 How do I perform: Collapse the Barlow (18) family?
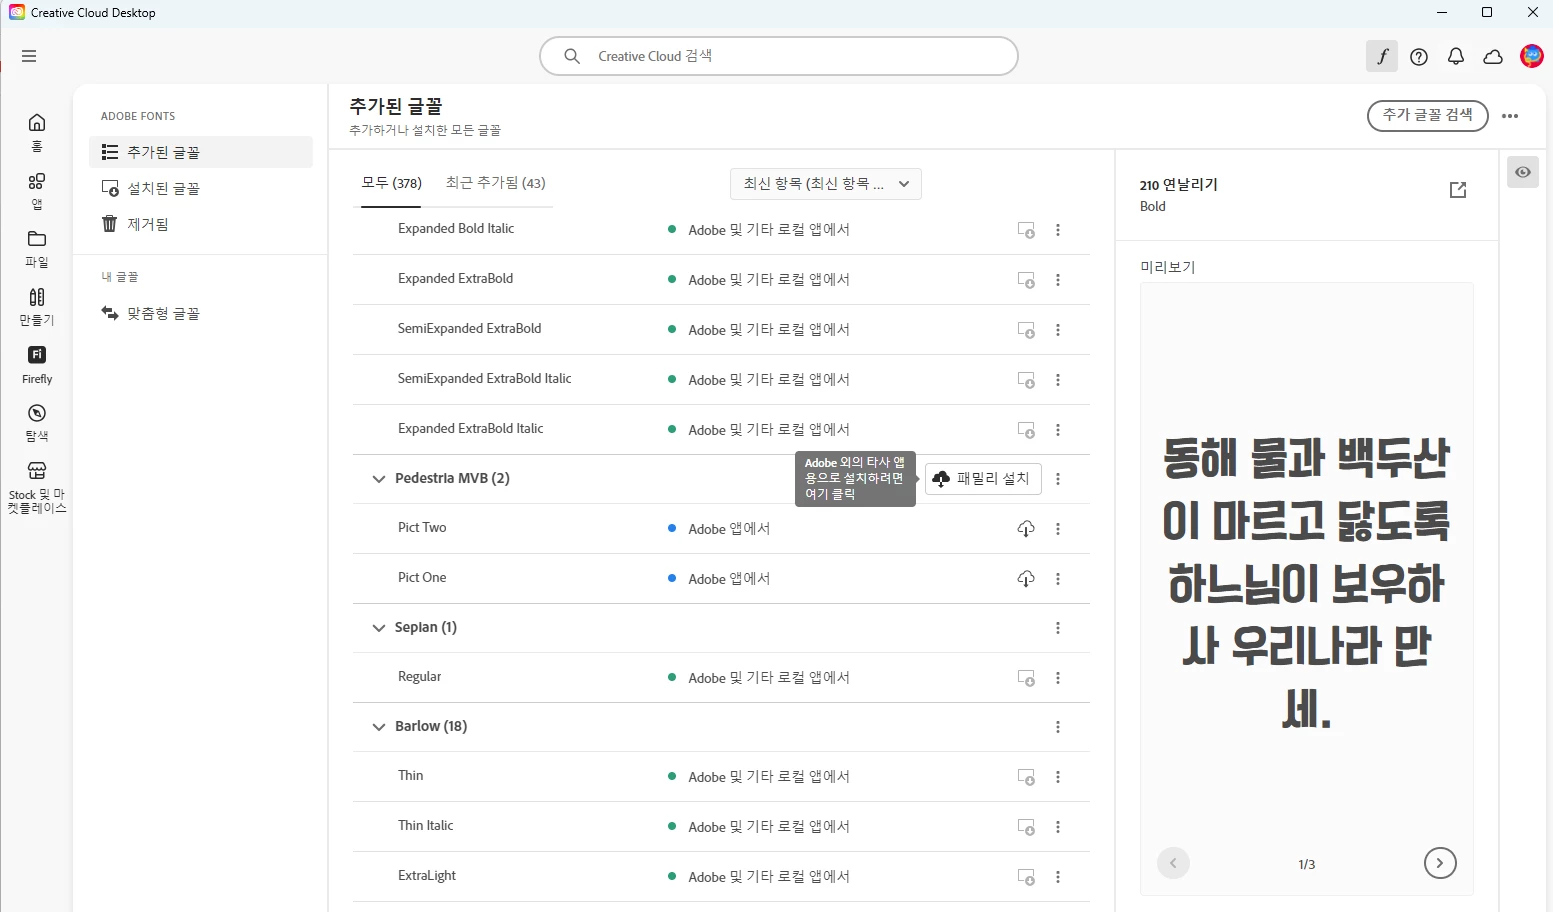coord(379,727)
